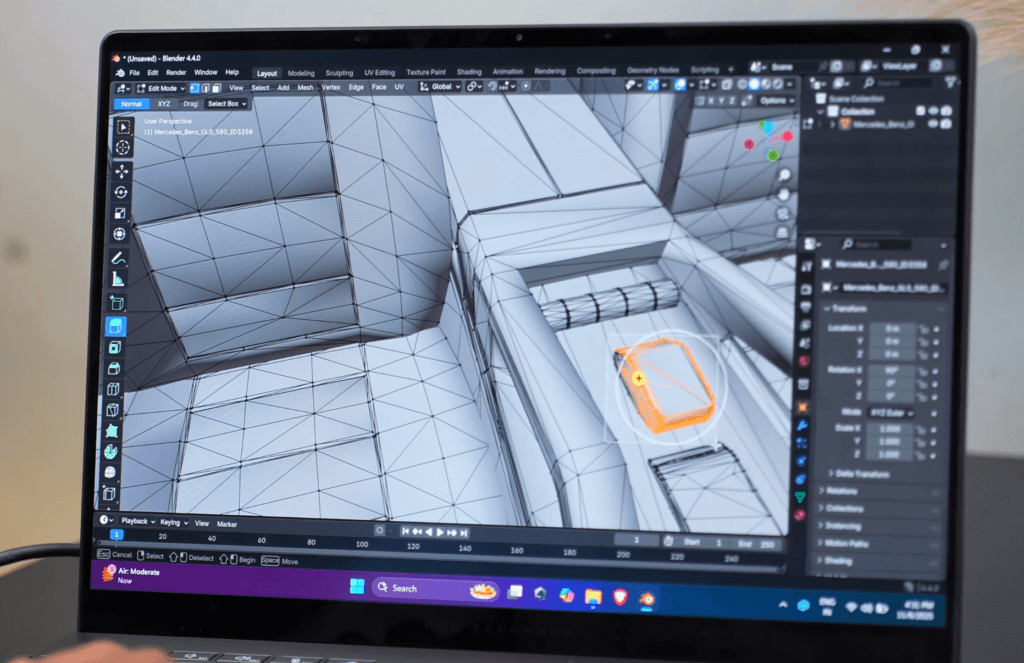
Task: Select the Move tool in left toolbar
Action: [122, 170]
